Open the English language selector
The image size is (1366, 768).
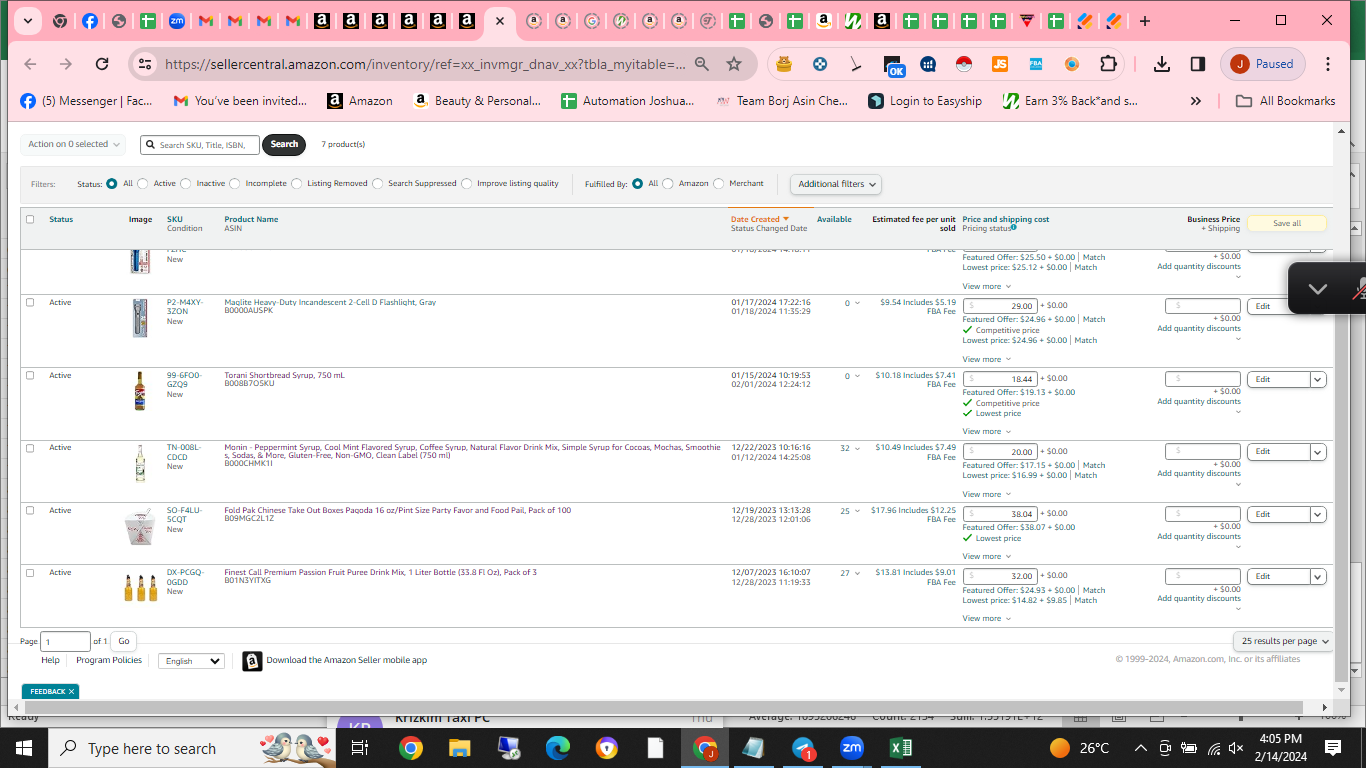[x=191, y=661]
